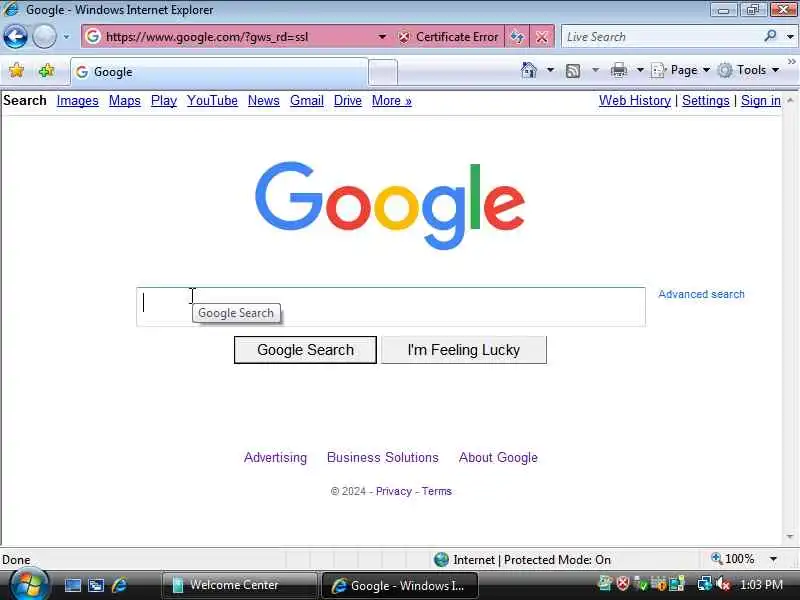Click the Google Search button

coord(305,350)
